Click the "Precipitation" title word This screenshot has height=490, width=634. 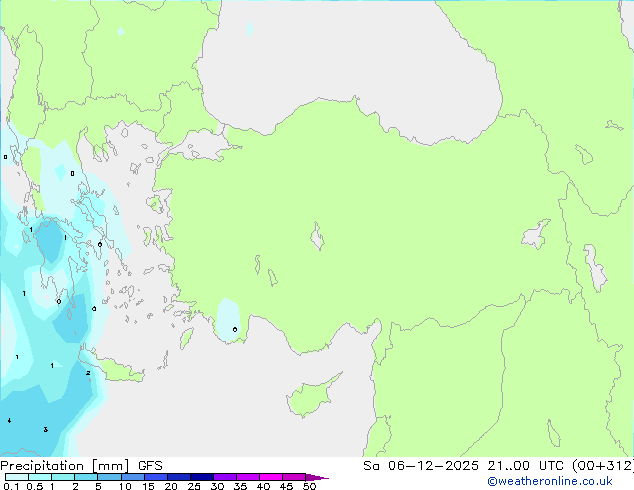(42, 466)
